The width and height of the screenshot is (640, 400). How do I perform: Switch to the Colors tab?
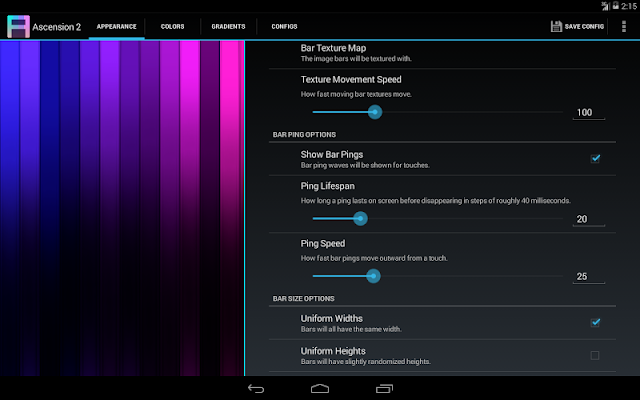(x=172, y=27)
